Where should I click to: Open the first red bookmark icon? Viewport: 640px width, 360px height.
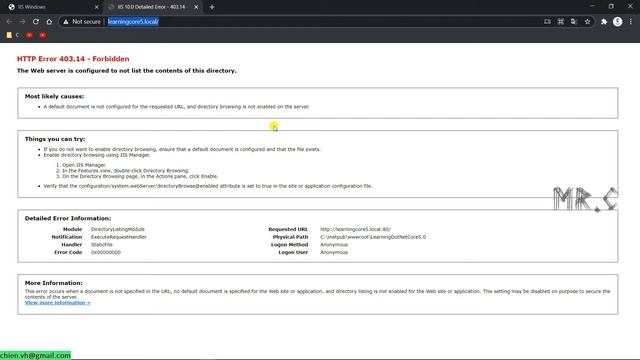(29, 35)
